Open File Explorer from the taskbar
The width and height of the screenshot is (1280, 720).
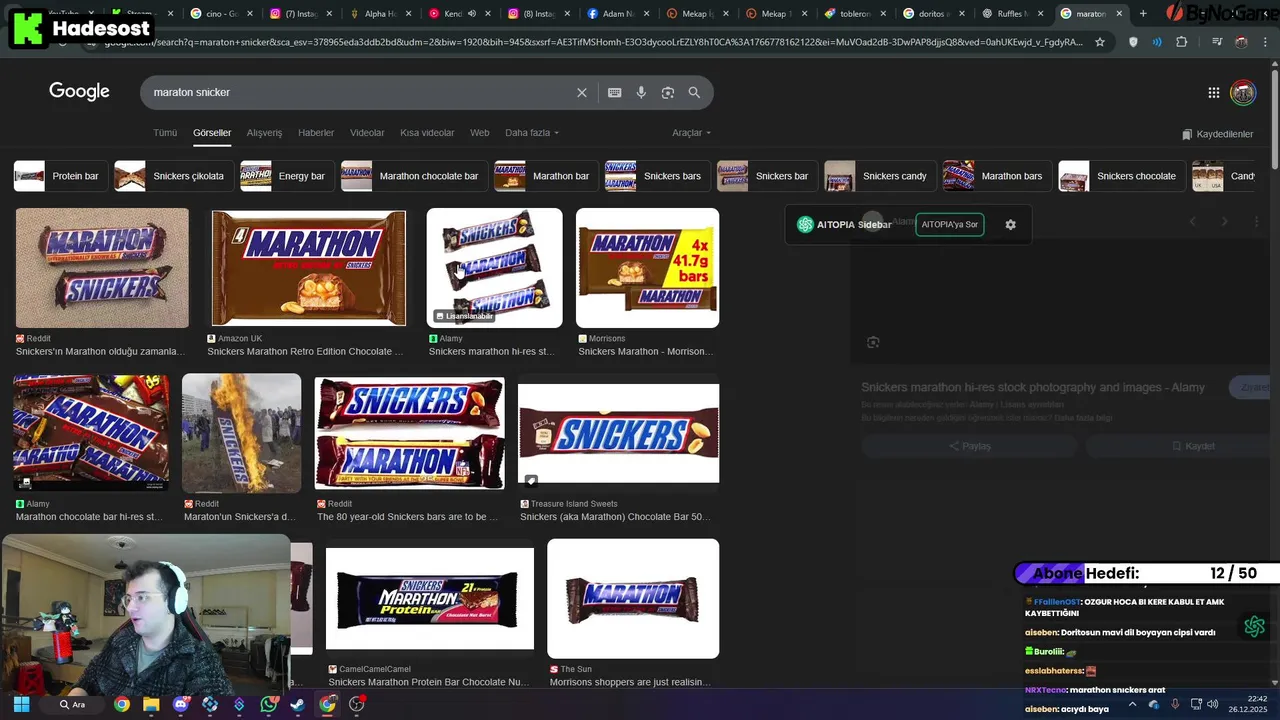tap(151, 704)
